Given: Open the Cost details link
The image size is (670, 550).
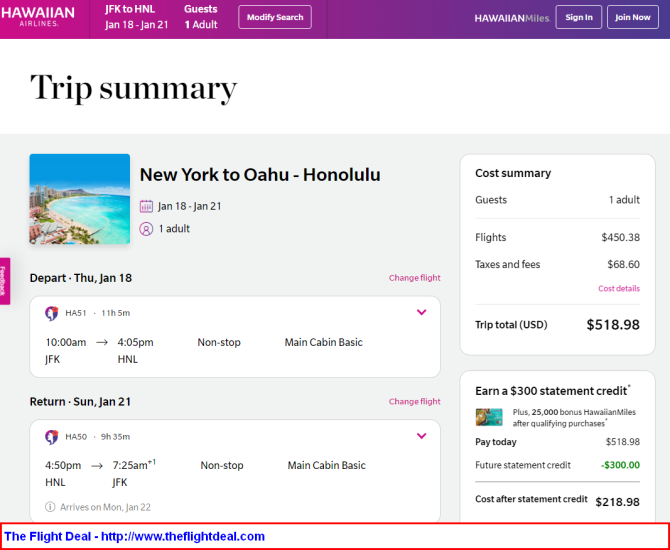Looking at the screenshot, I should 618,289.
